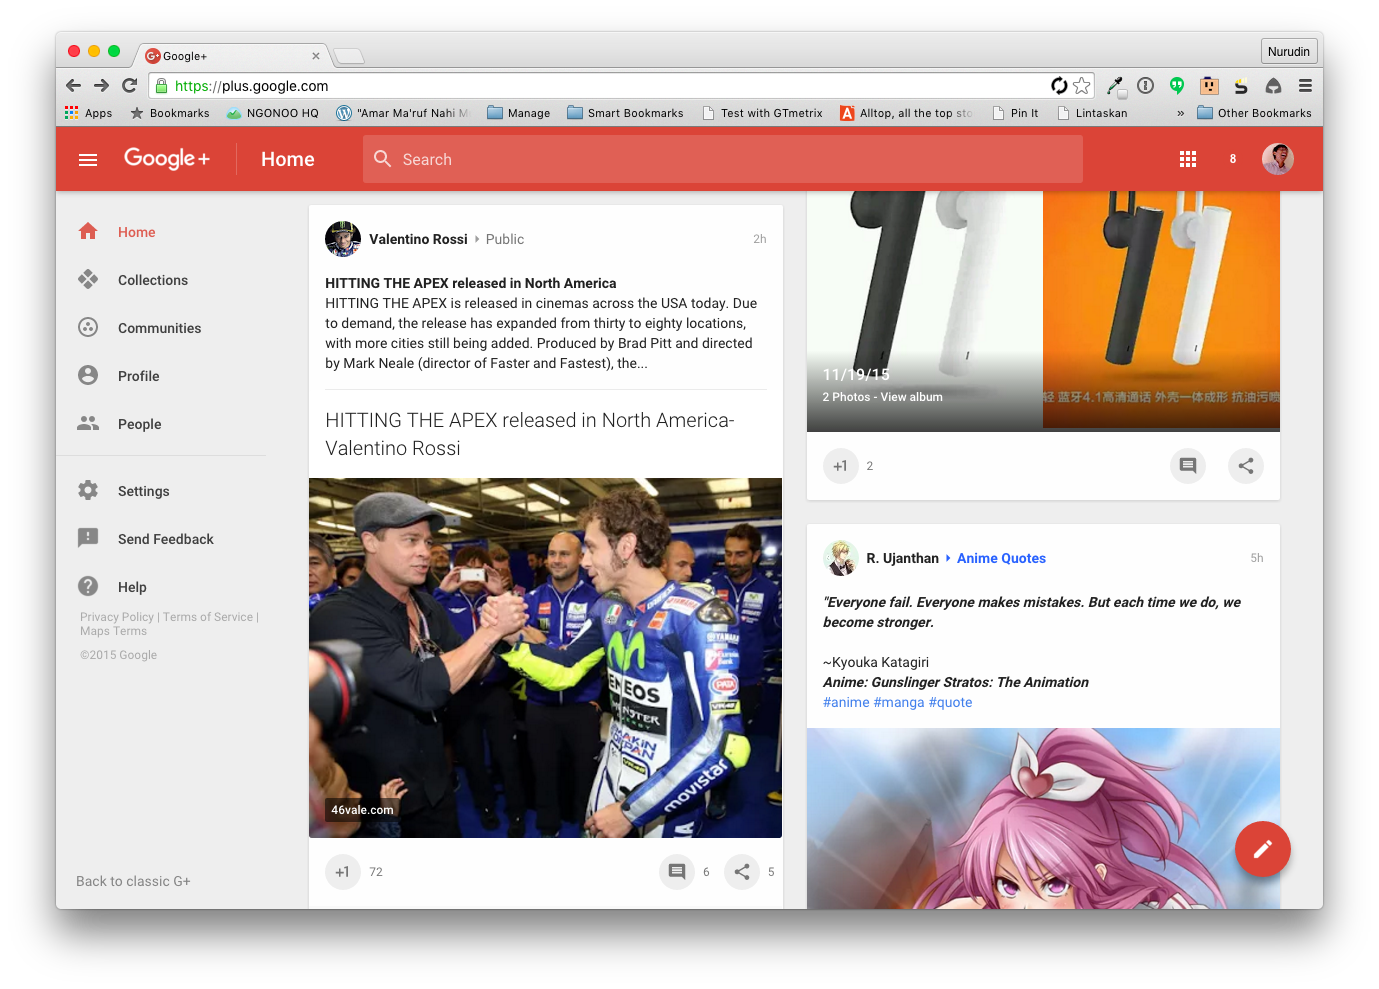Open Test with GTmetrix bookmark
This screenshot has width=1379, height=989.
[x=762, y=113]
